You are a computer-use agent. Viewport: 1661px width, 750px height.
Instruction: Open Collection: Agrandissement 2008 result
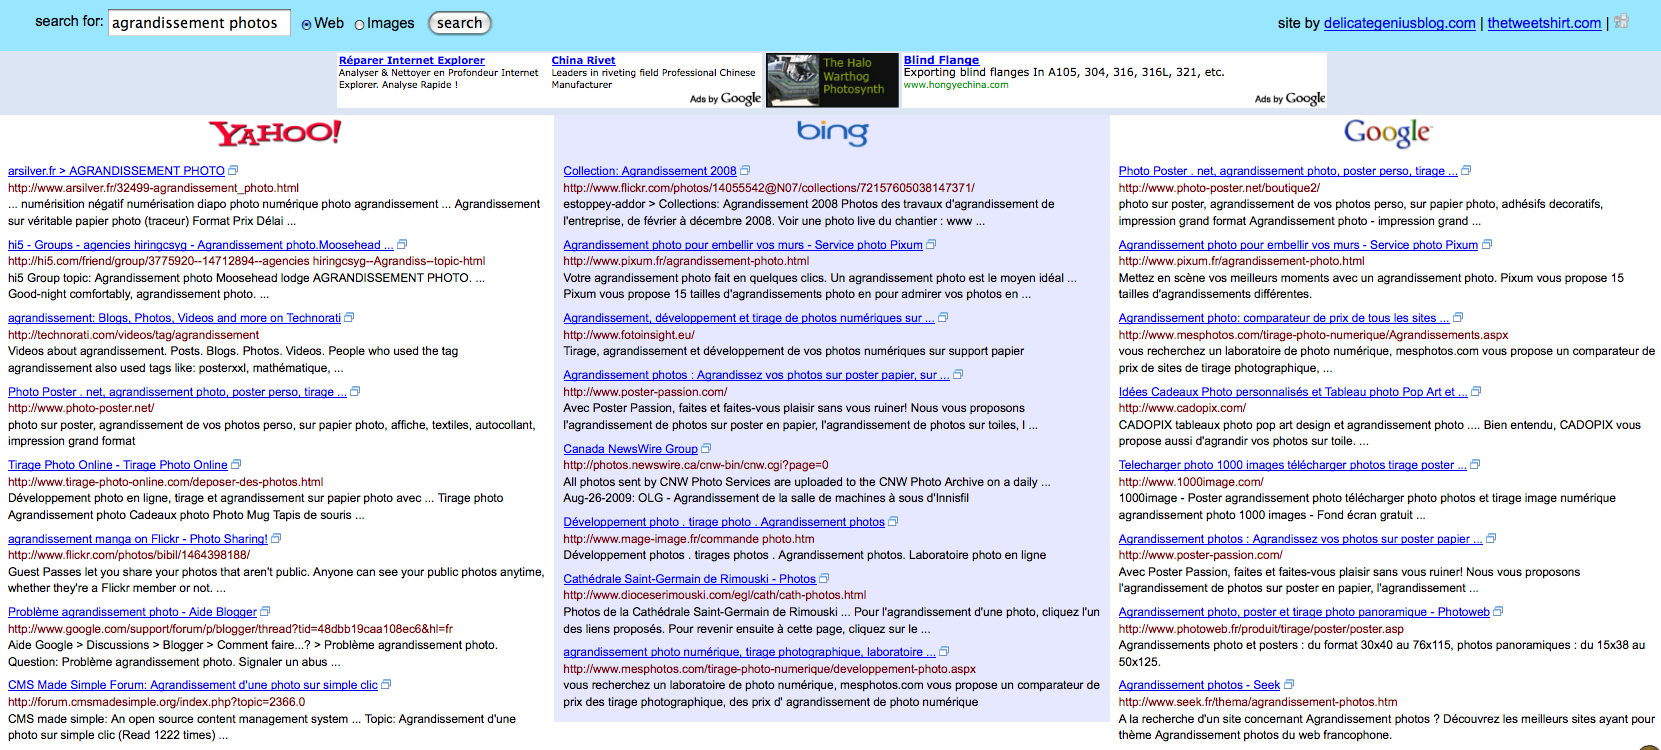pyautogui.click(x=650, y=171)
